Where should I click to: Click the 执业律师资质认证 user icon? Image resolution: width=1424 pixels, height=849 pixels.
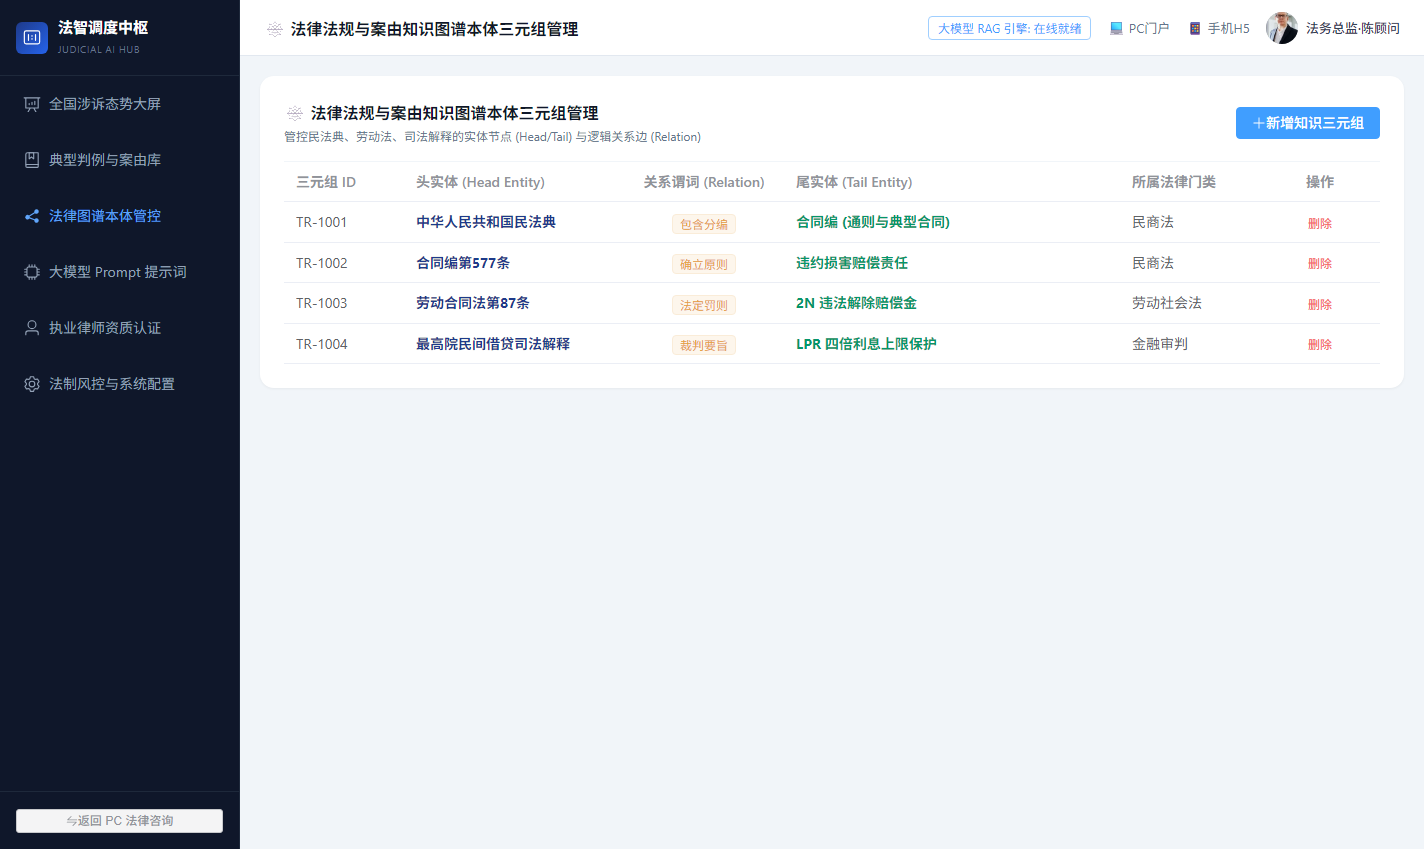32,328
